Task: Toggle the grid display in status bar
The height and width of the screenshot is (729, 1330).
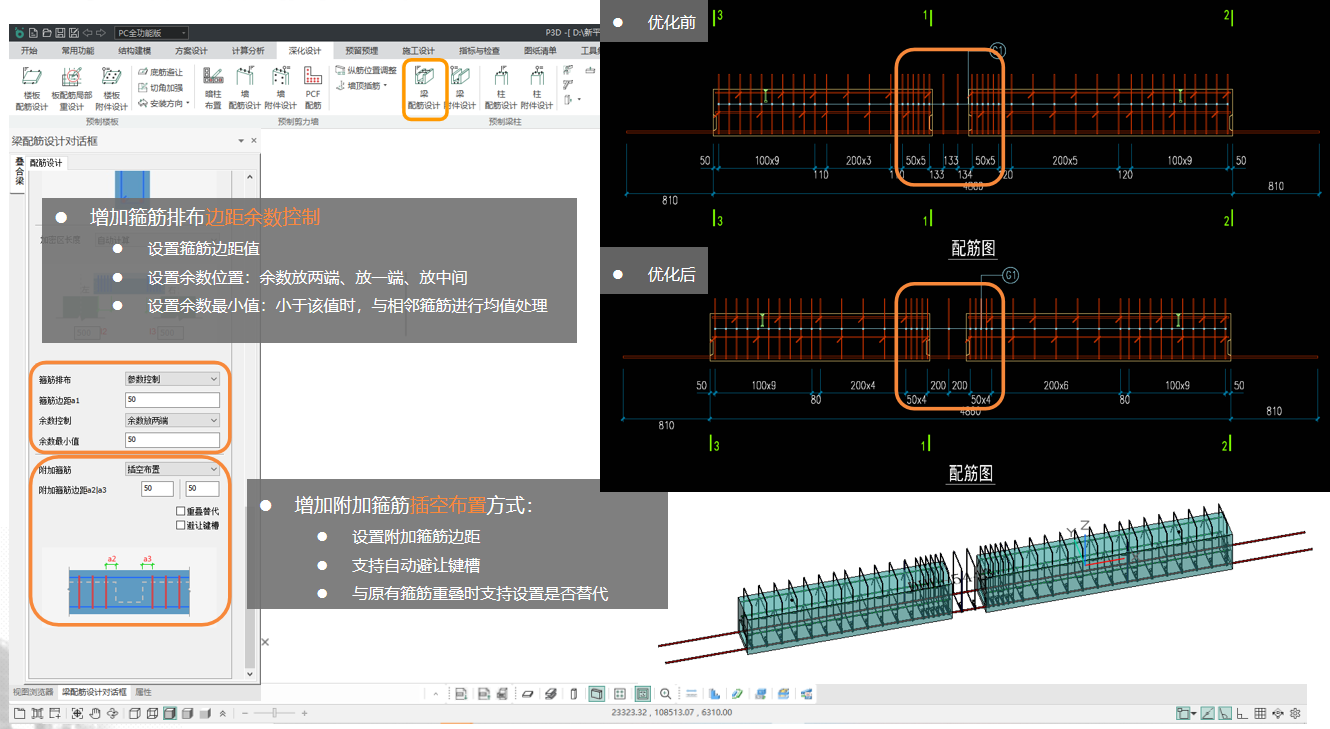Action: (1260, 713)
